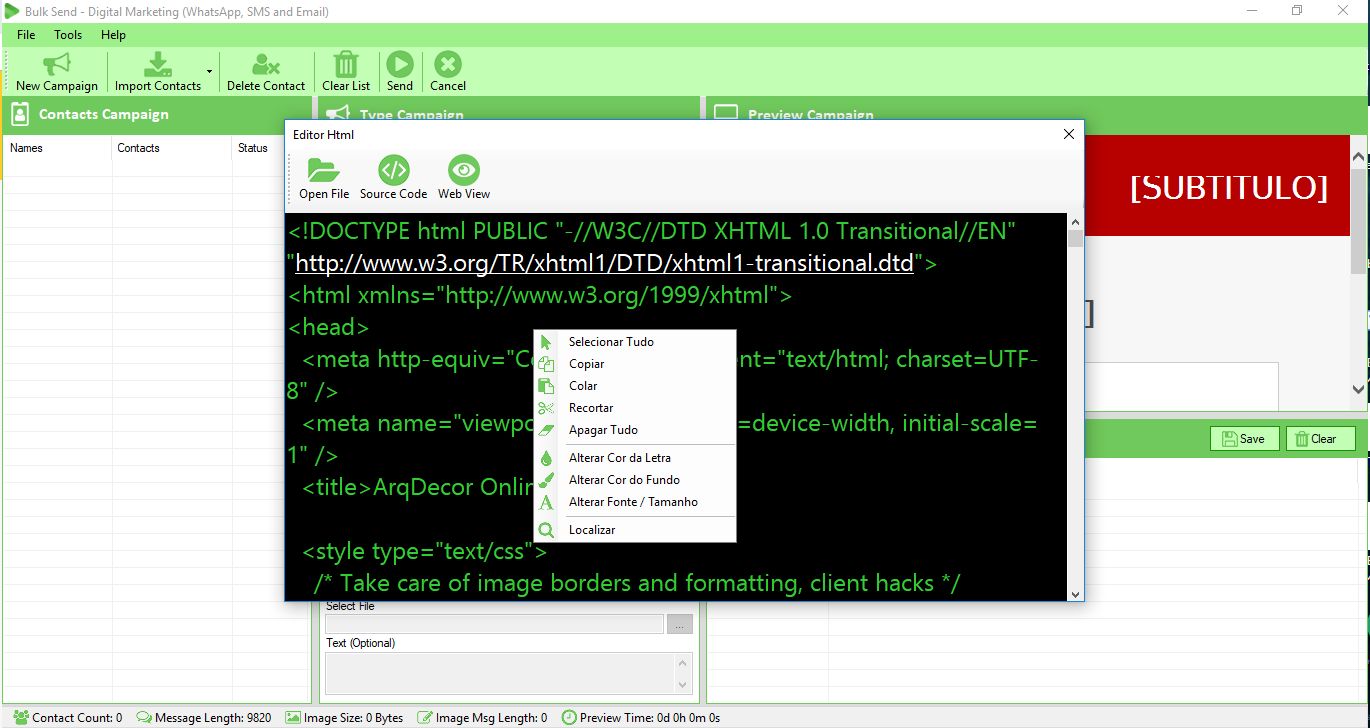Click the Send play icon
The width and height of the screenshot is (1370, 728).
pyautogui.click(x=400, y=65)
